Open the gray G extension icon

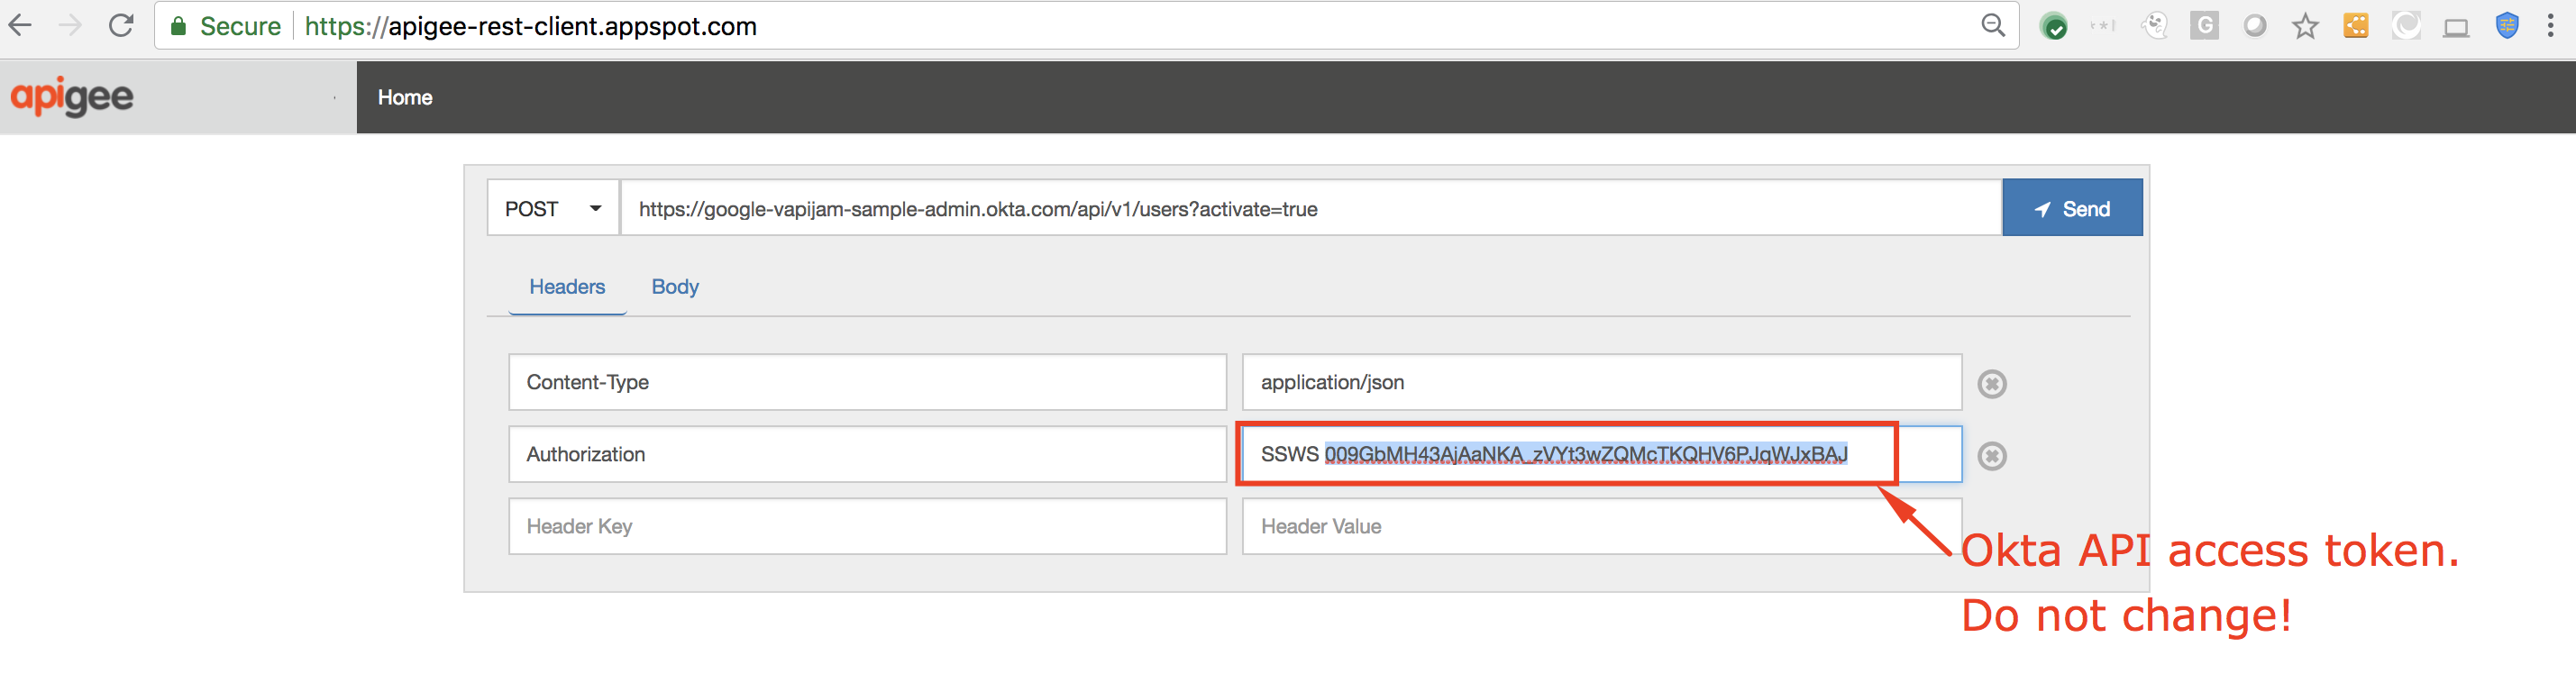point(2204,26)
